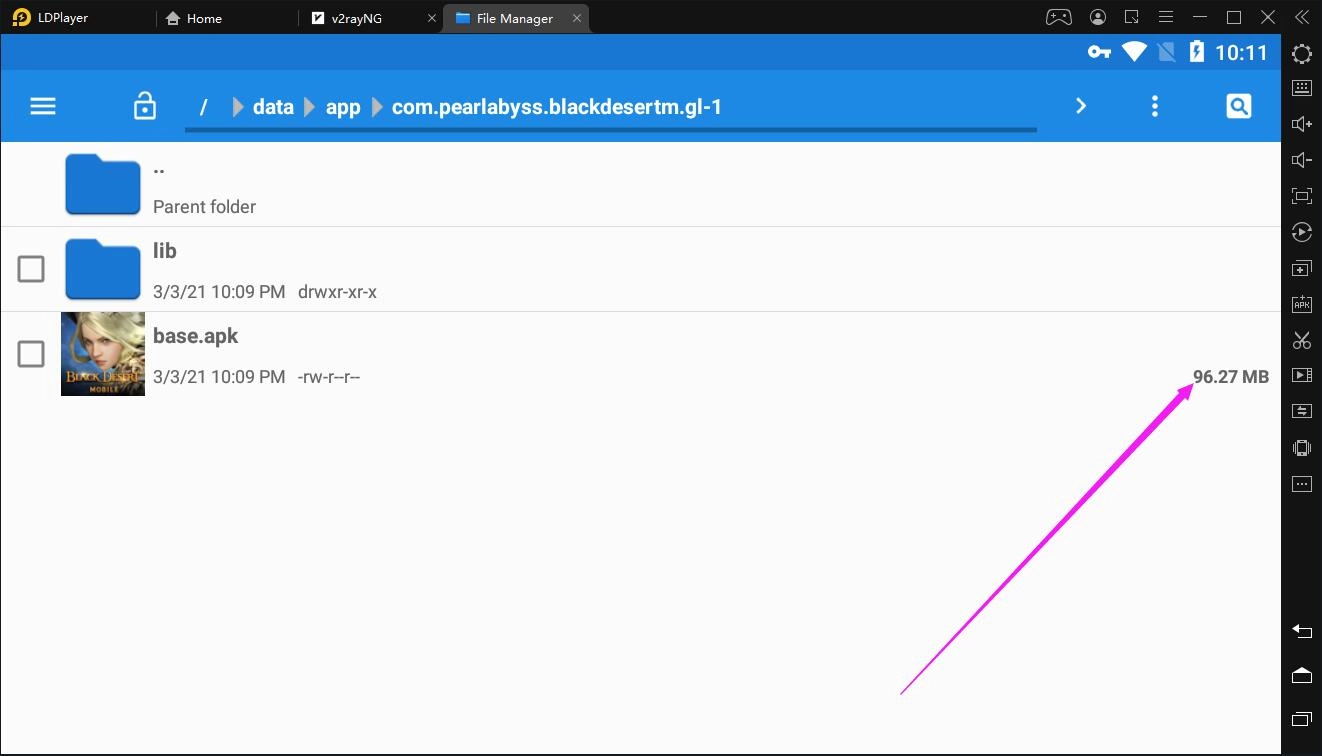Open the file search magnifier icon

click(1238, 105)
